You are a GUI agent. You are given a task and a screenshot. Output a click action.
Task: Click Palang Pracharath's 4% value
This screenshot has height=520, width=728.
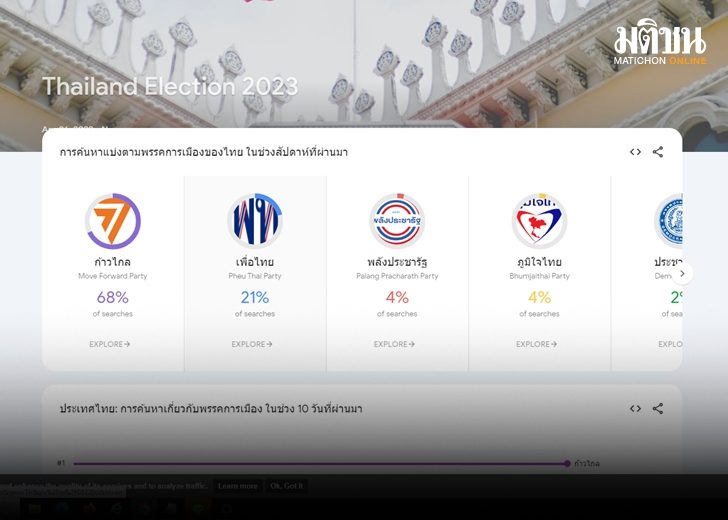(x=397, y=297)
